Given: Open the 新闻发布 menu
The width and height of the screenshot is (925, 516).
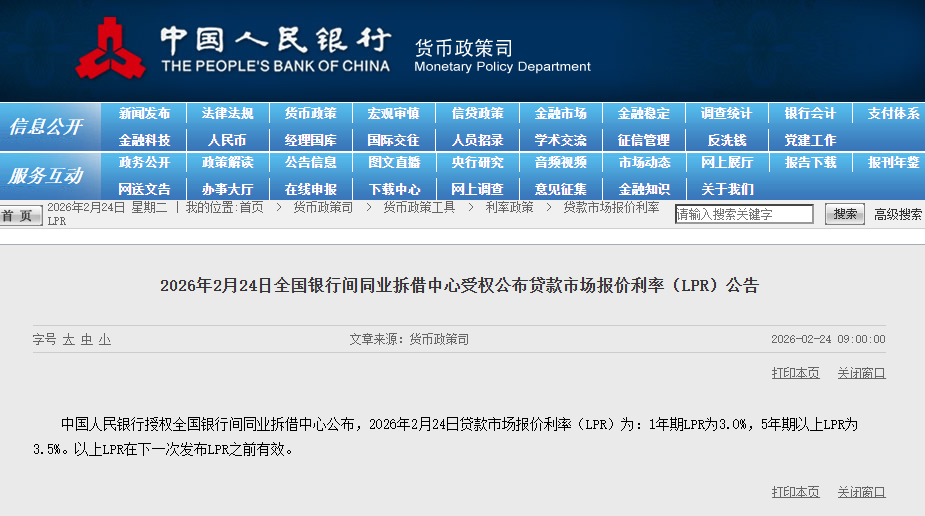Looking at the screenshot, I should pyautogui.click(x=144, y=114).
